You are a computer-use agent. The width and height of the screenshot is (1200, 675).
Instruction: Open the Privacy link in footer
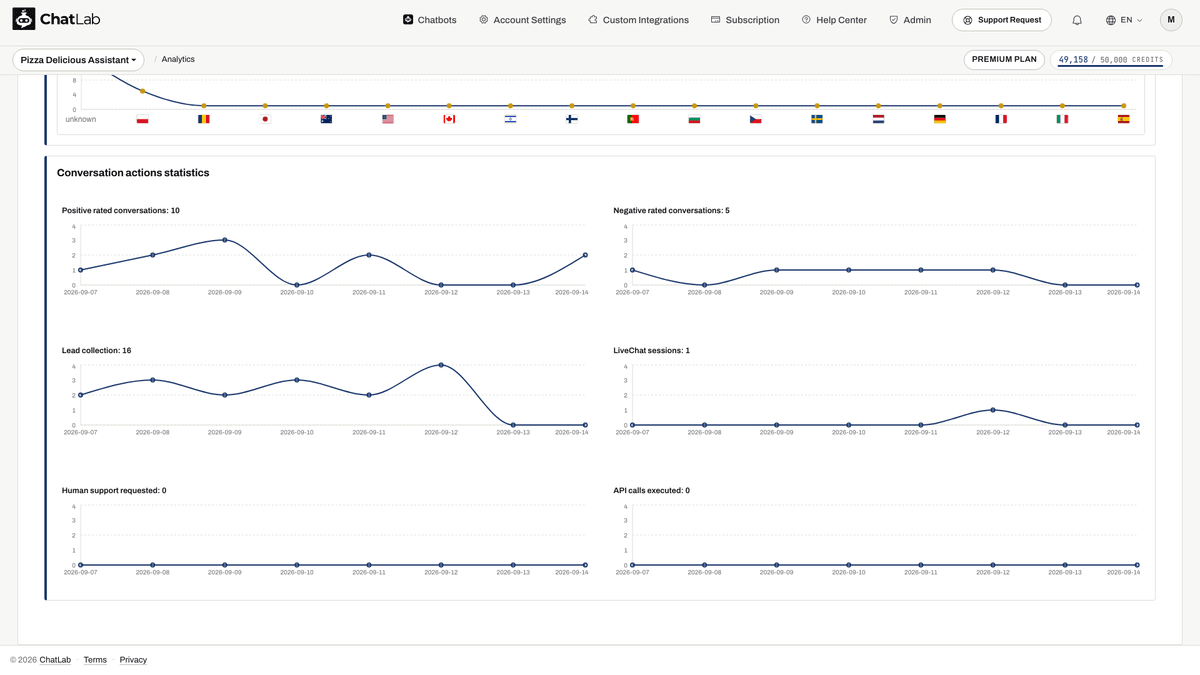coord(133,660)
